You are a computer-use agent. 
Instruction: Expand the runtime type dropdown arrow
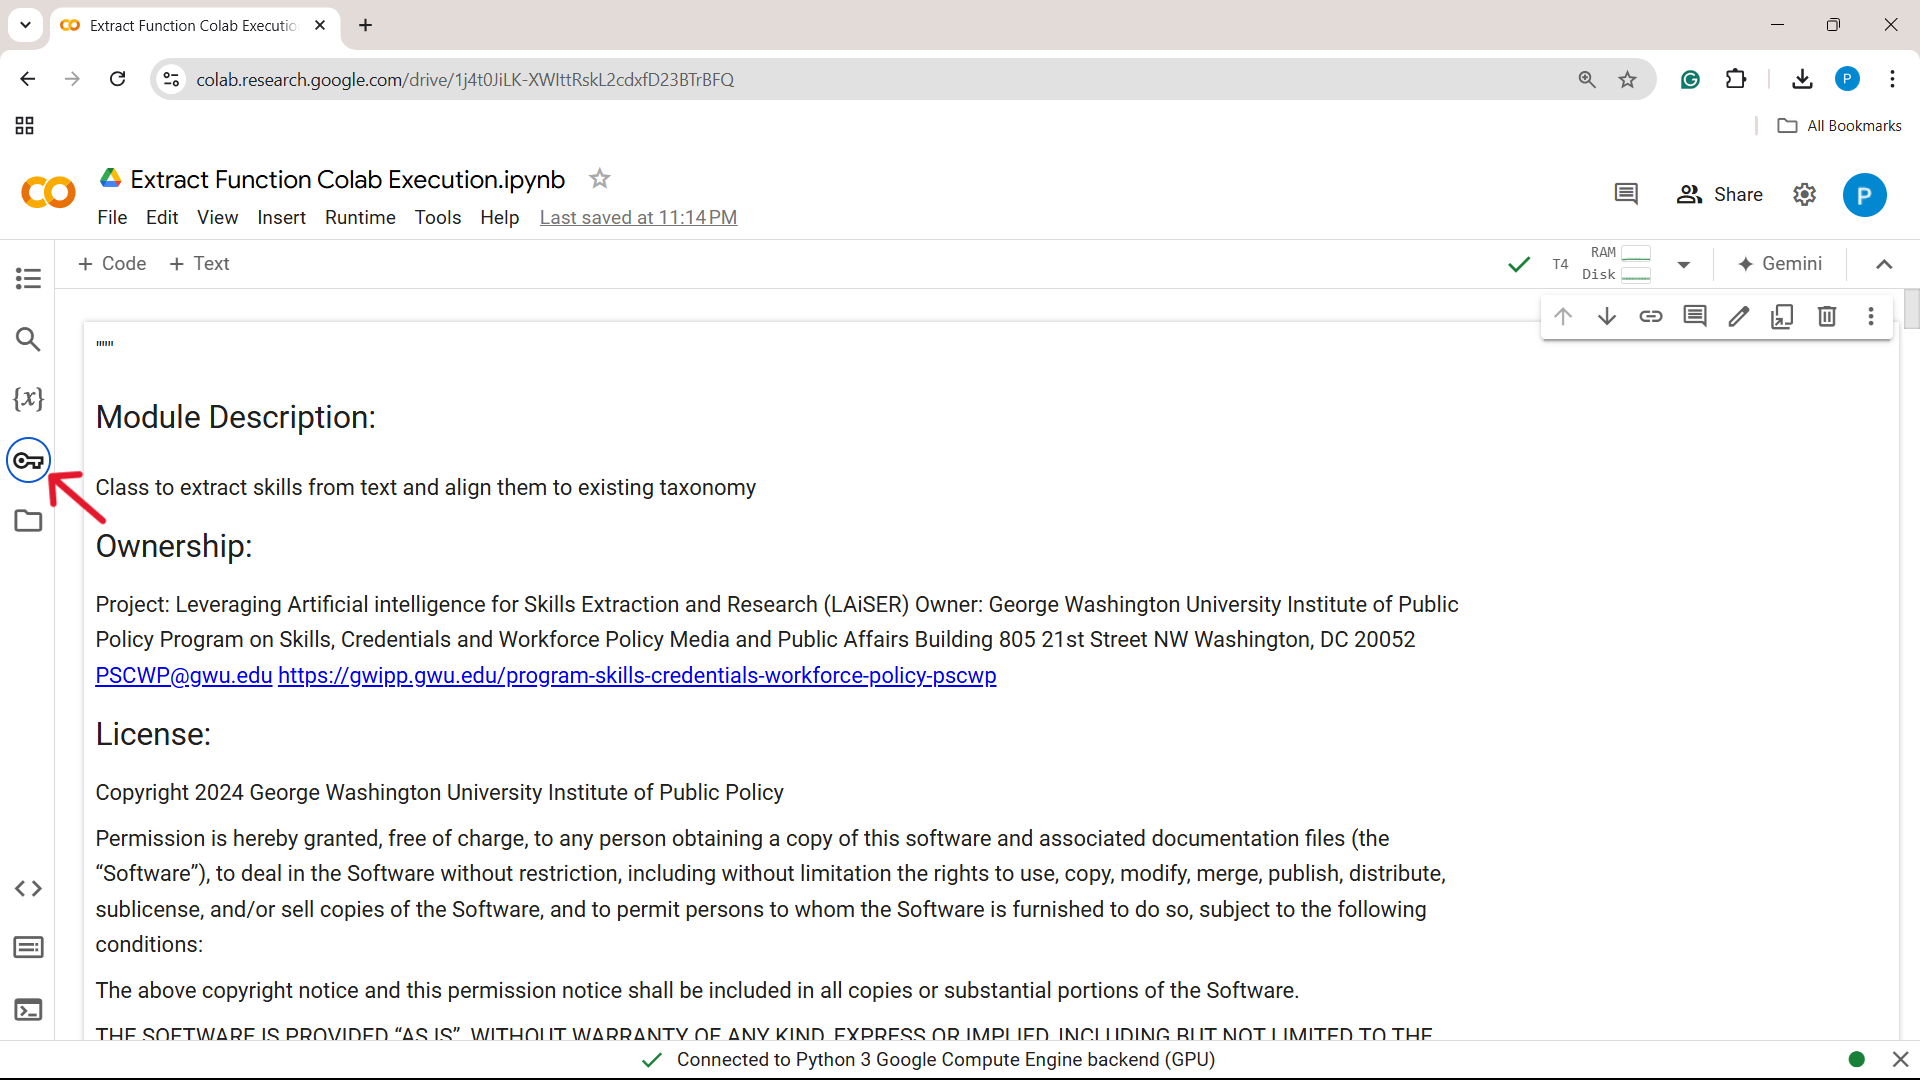pyautogui.click(x=1684, y=264)
